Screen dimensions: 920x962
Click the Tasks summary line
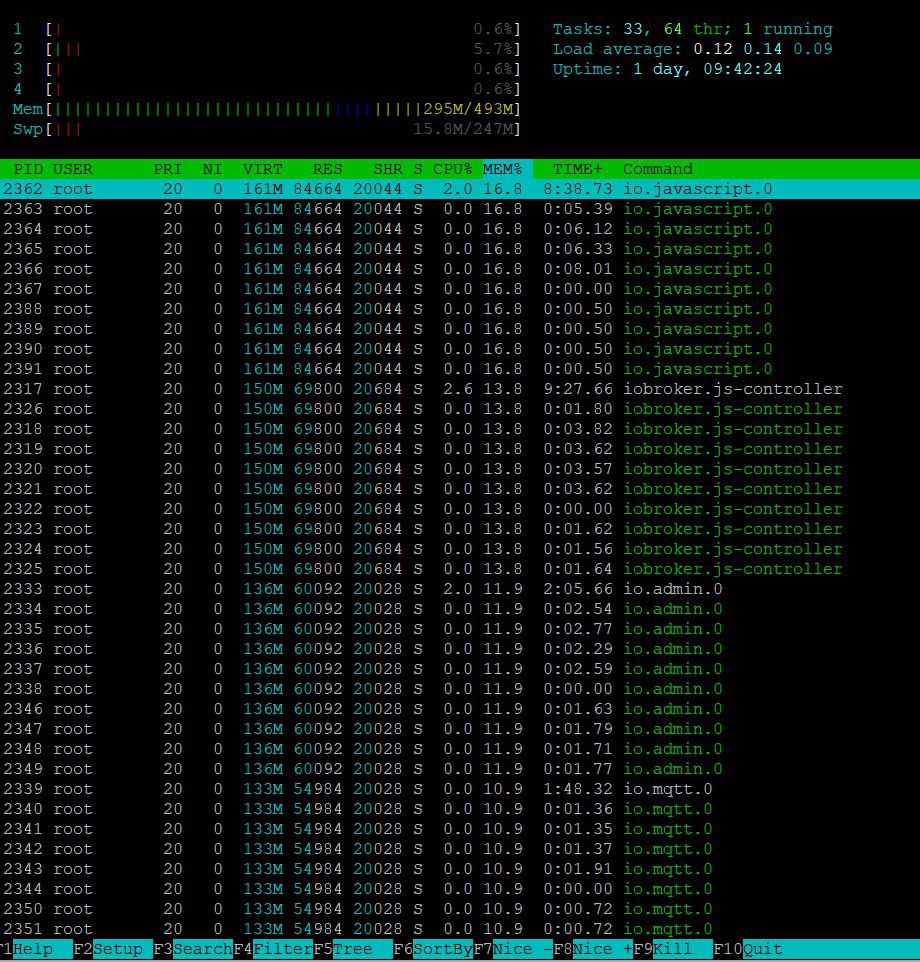pyautogui.click(x=692, y=29)
